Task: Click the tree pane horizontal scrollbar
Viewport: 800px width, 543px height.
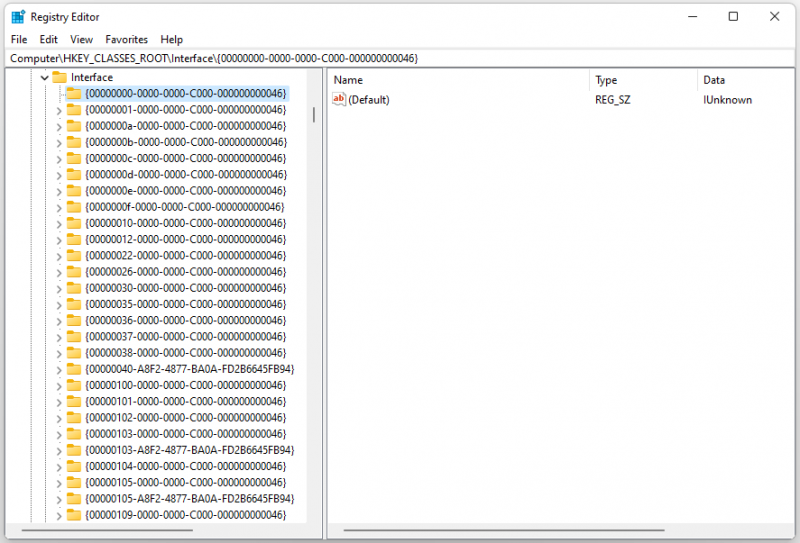Action: (107, 530)
